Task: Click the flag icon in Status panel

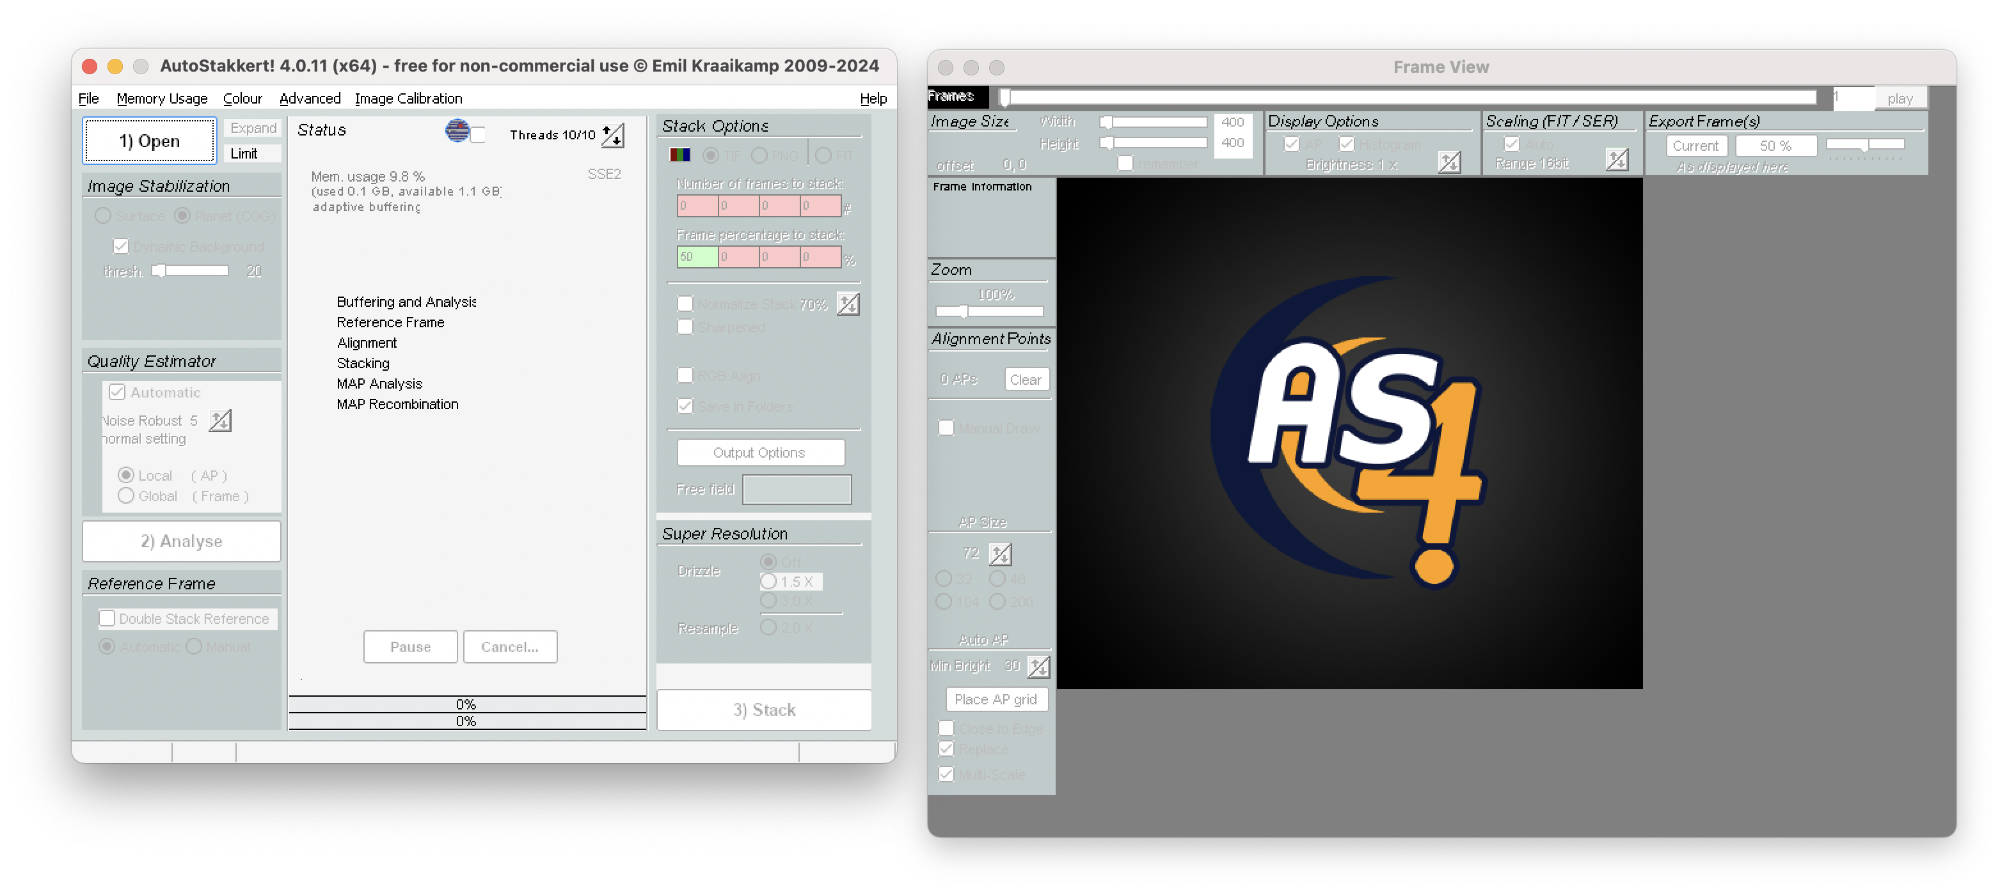Action: pyautogui.click(x=457, y=130)
